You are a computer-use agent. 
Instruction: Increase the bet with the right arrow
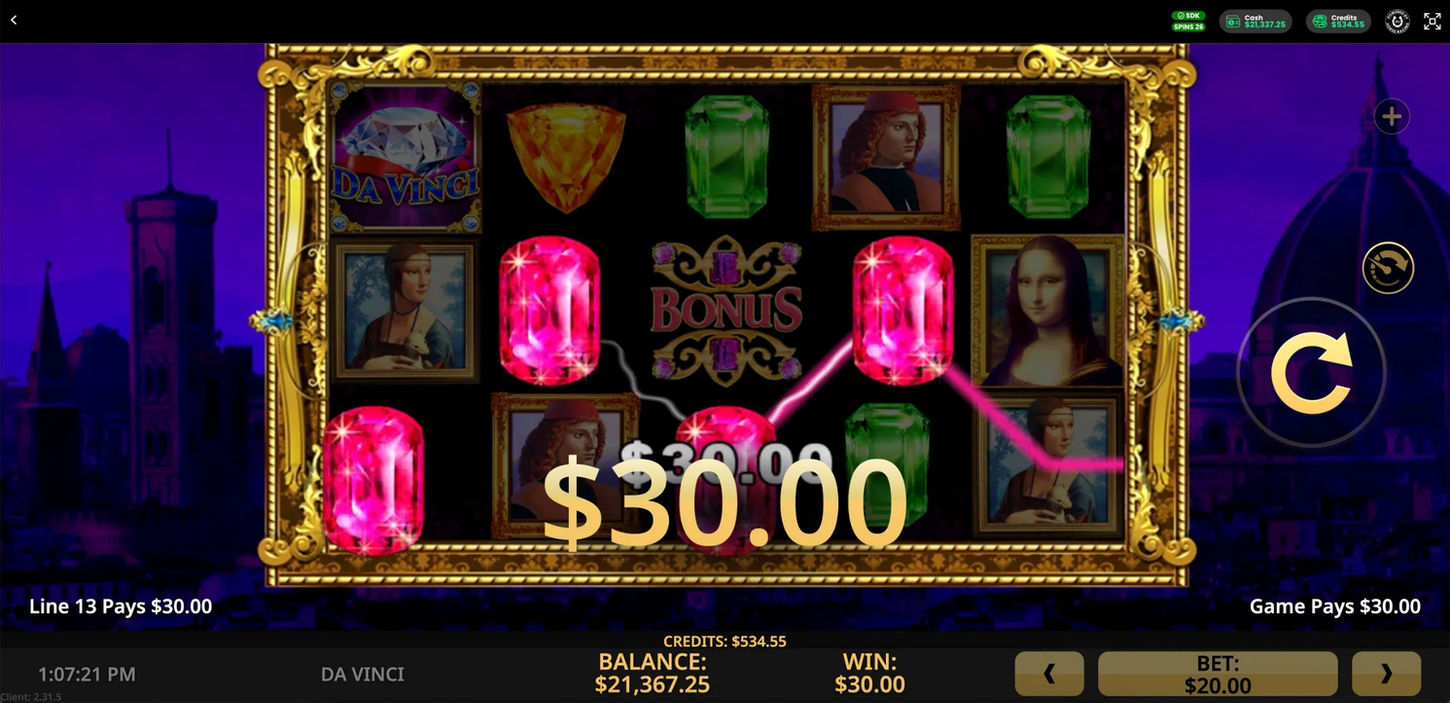tap(1386, 674)
